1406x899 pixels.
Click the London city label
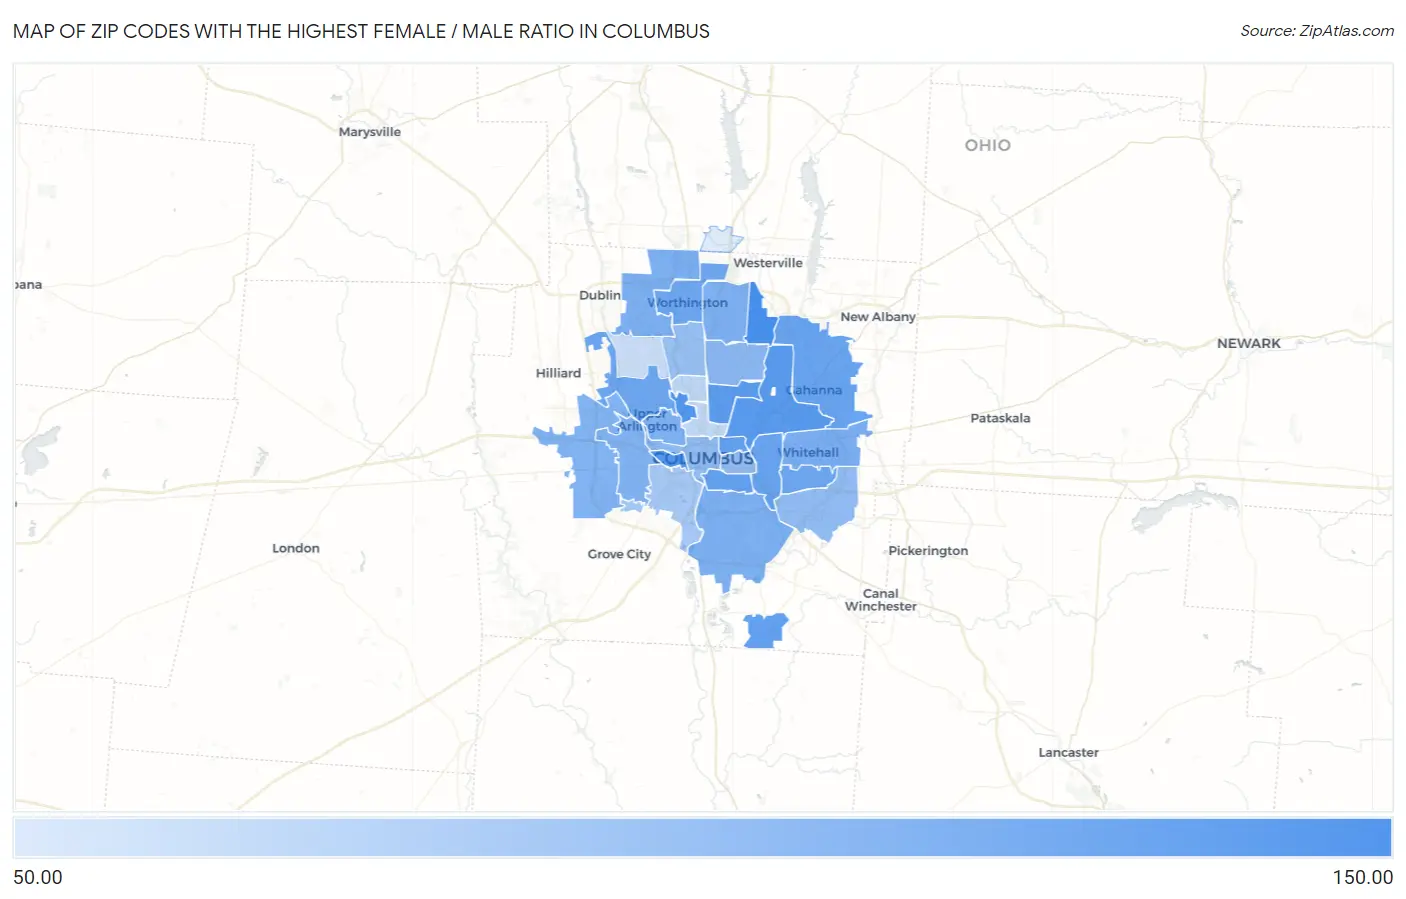tap(296, 548)
